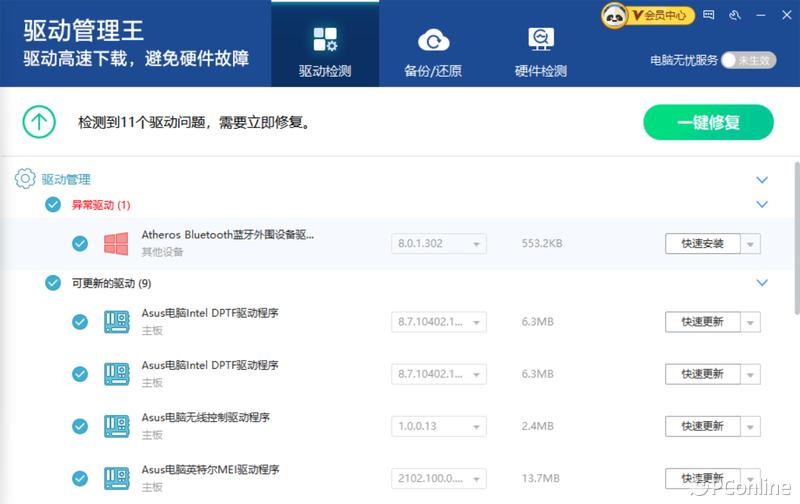Viewport: 800px width, 504px height.
Task: Uncheck the Atheros Bluetooth driver checkbox
Action: (x=80, y=243)
